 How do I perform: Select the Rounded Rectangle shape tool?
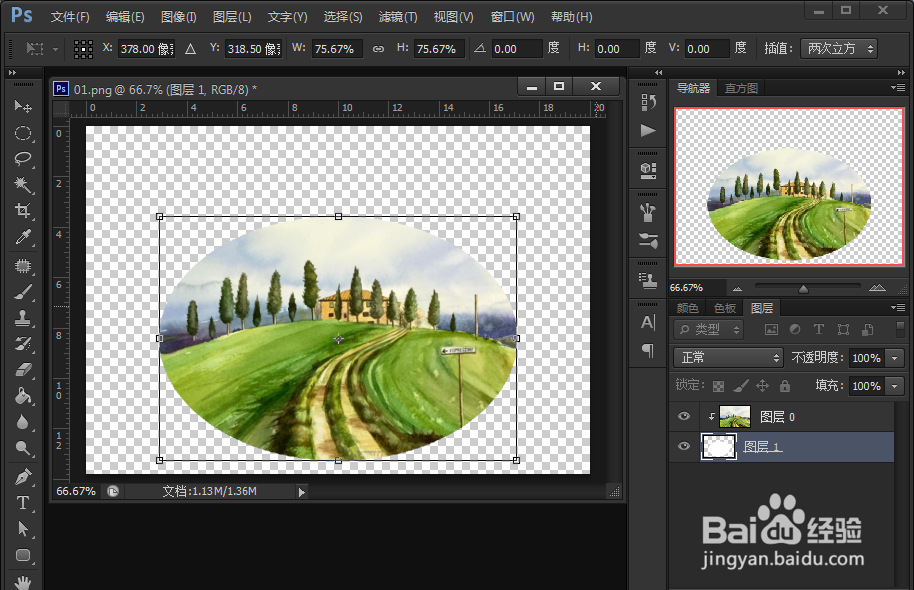coord(23,555)
